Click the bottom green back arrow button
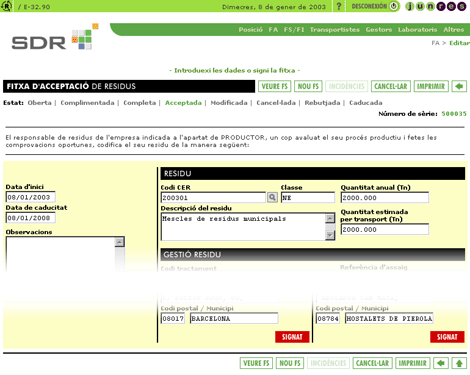470x375 pixels. [x=441, y=363]
